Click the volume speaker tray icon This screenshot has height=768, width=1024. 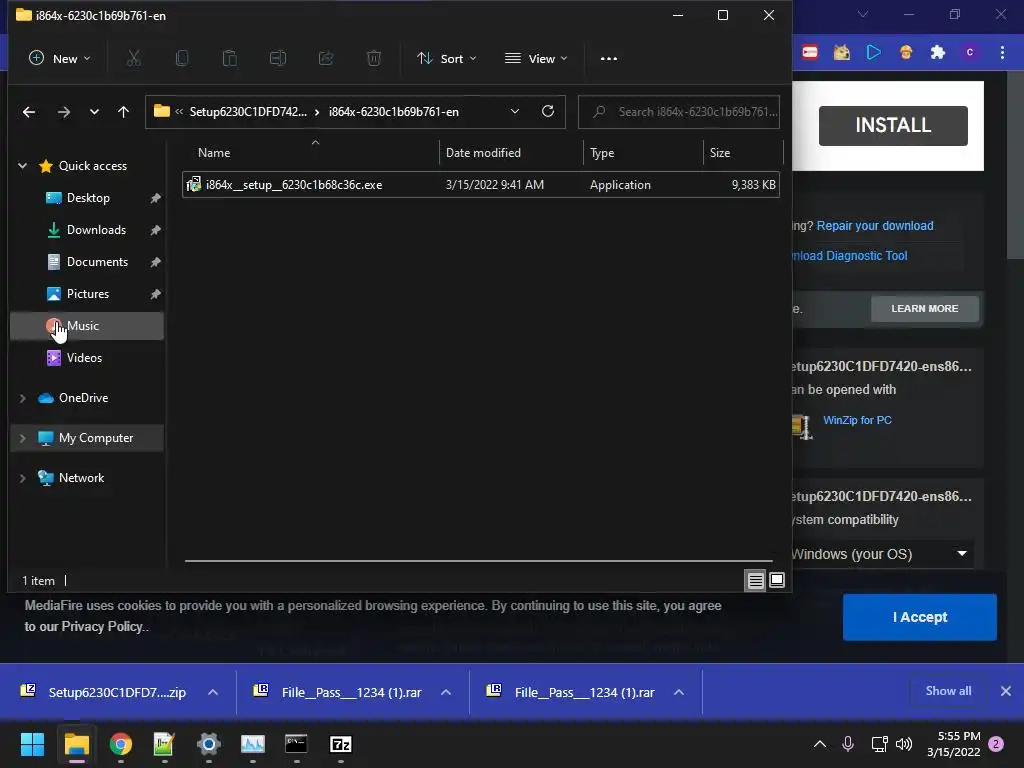[x=904, y=744]
